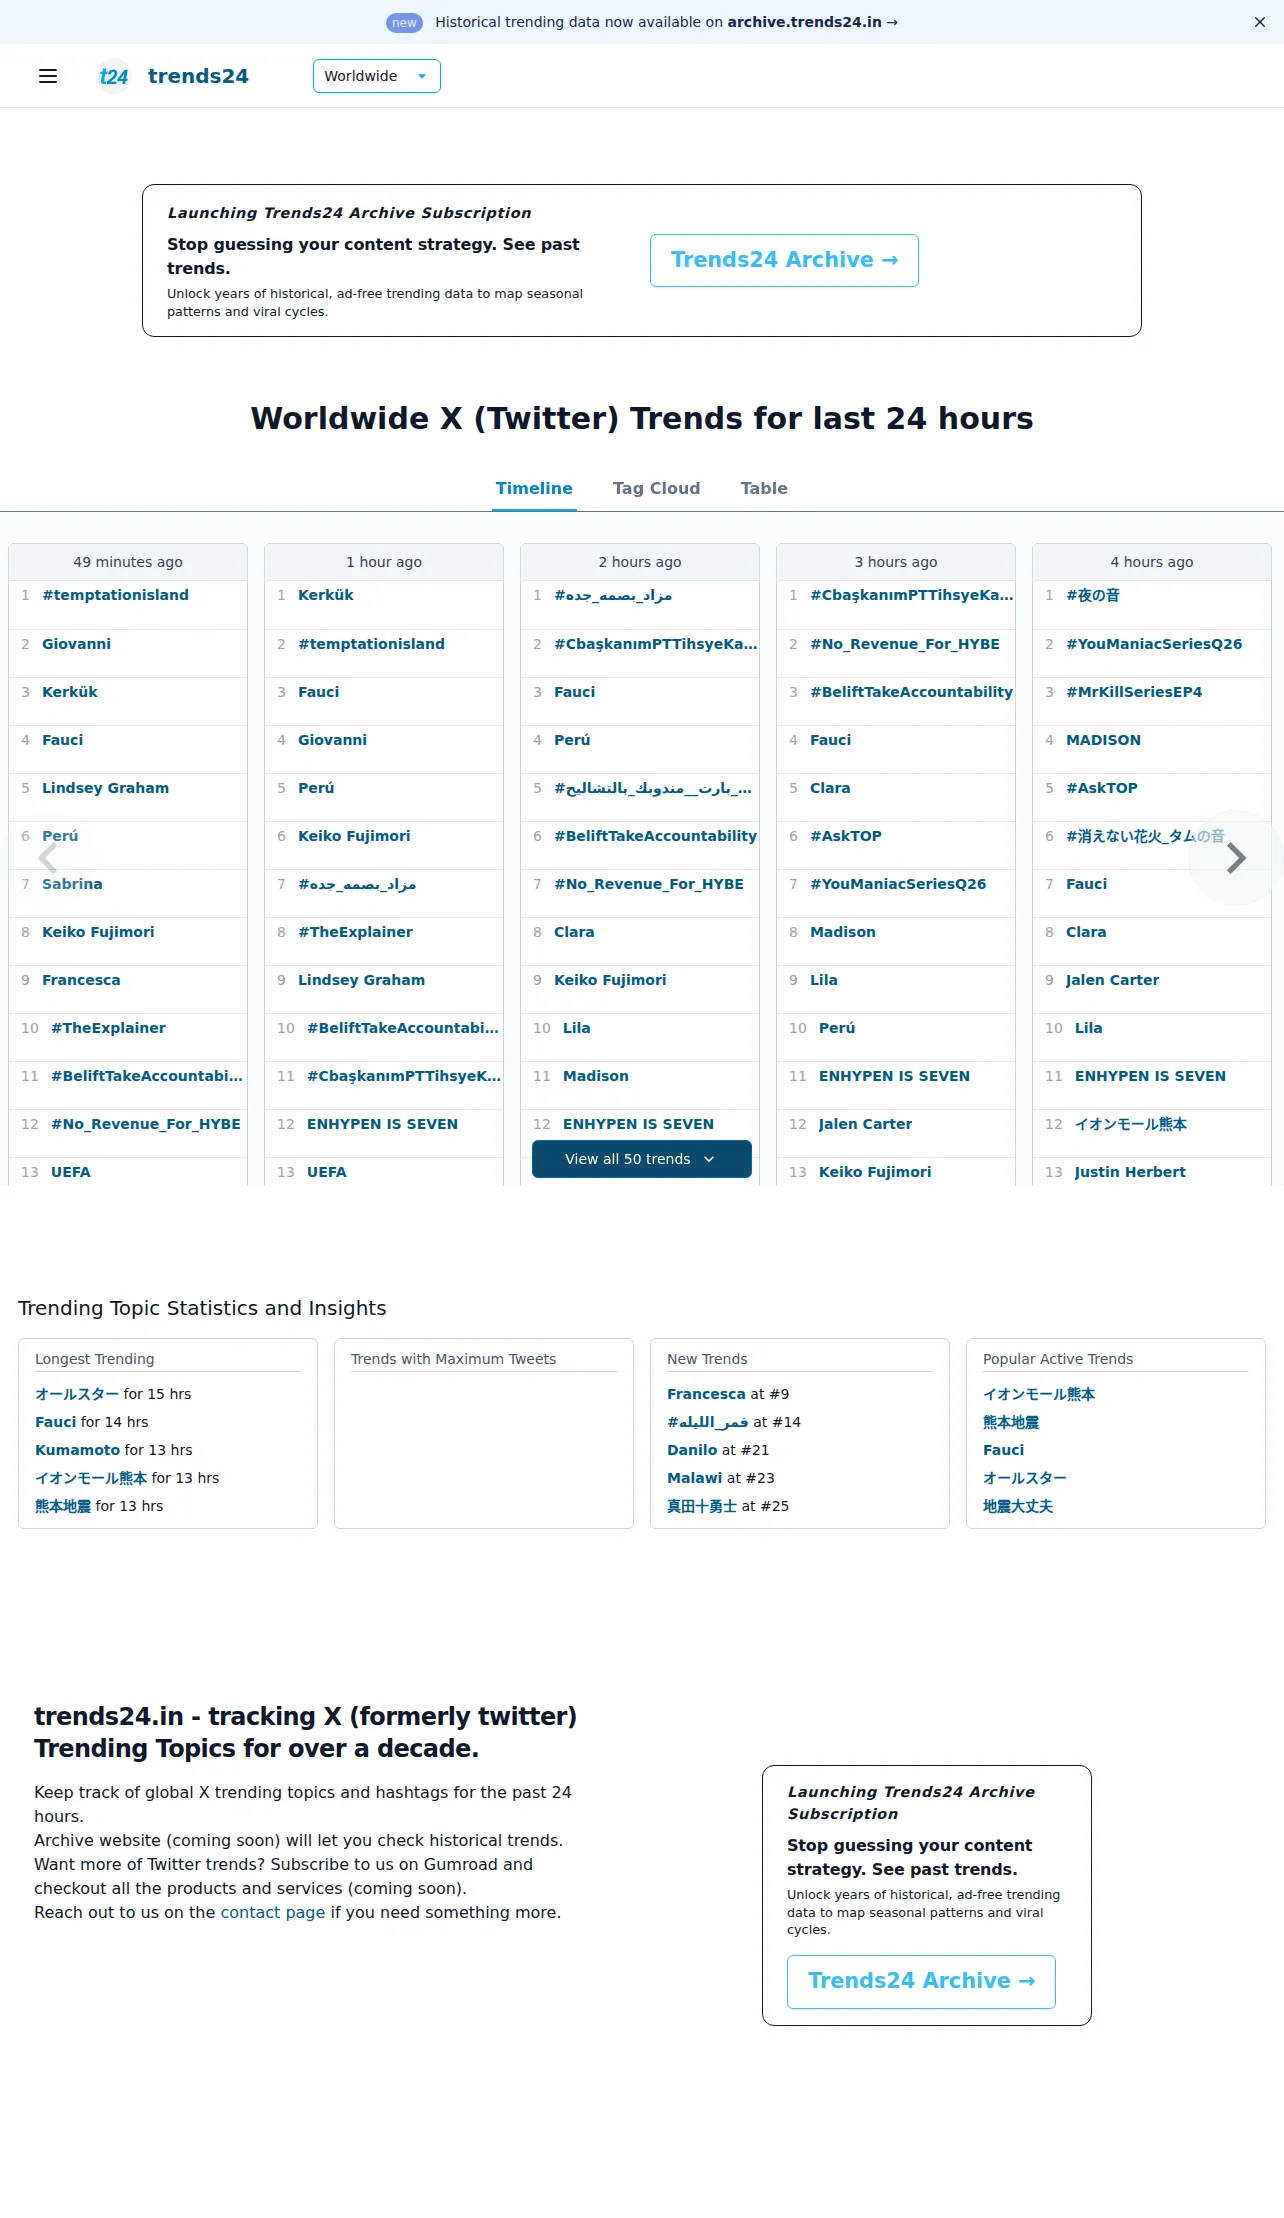Open the Worldwide location dropdown

tap(377, 76)
